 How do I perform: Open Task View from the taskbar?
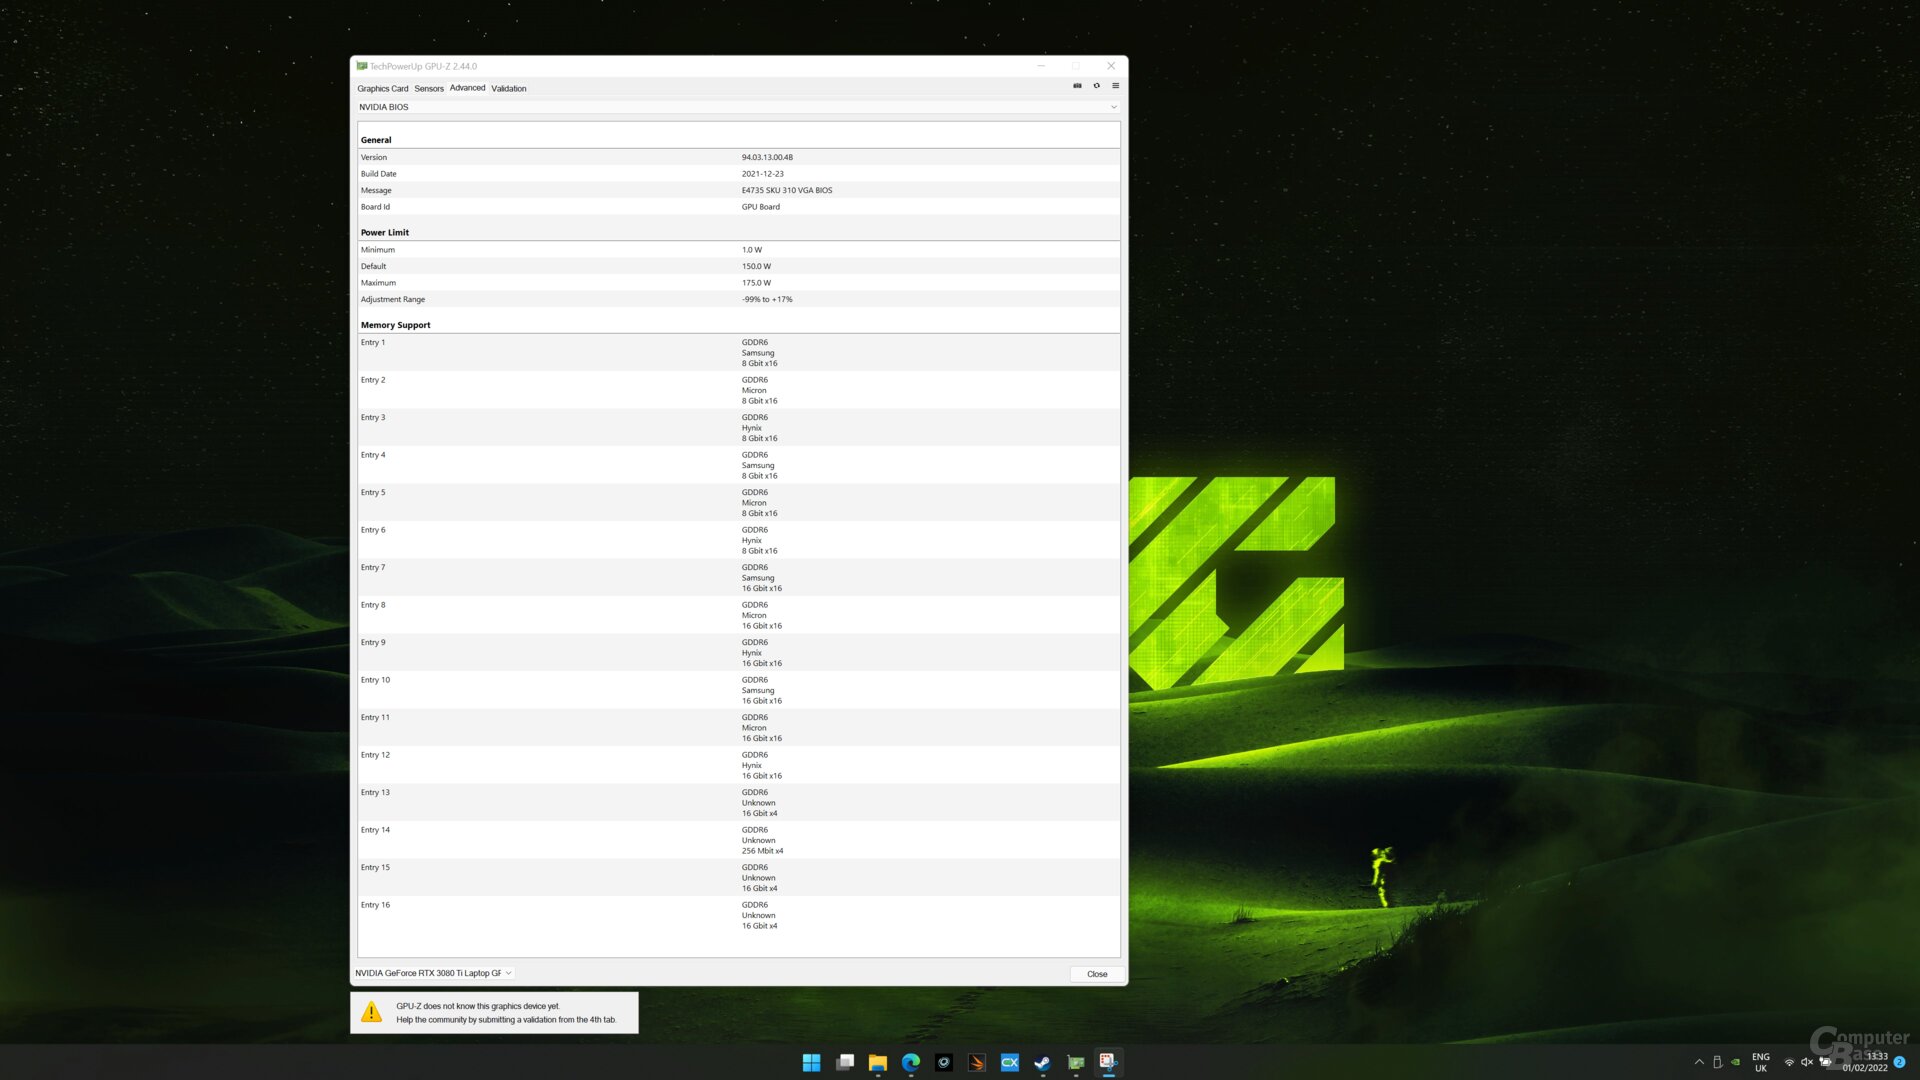[845, 1062]
